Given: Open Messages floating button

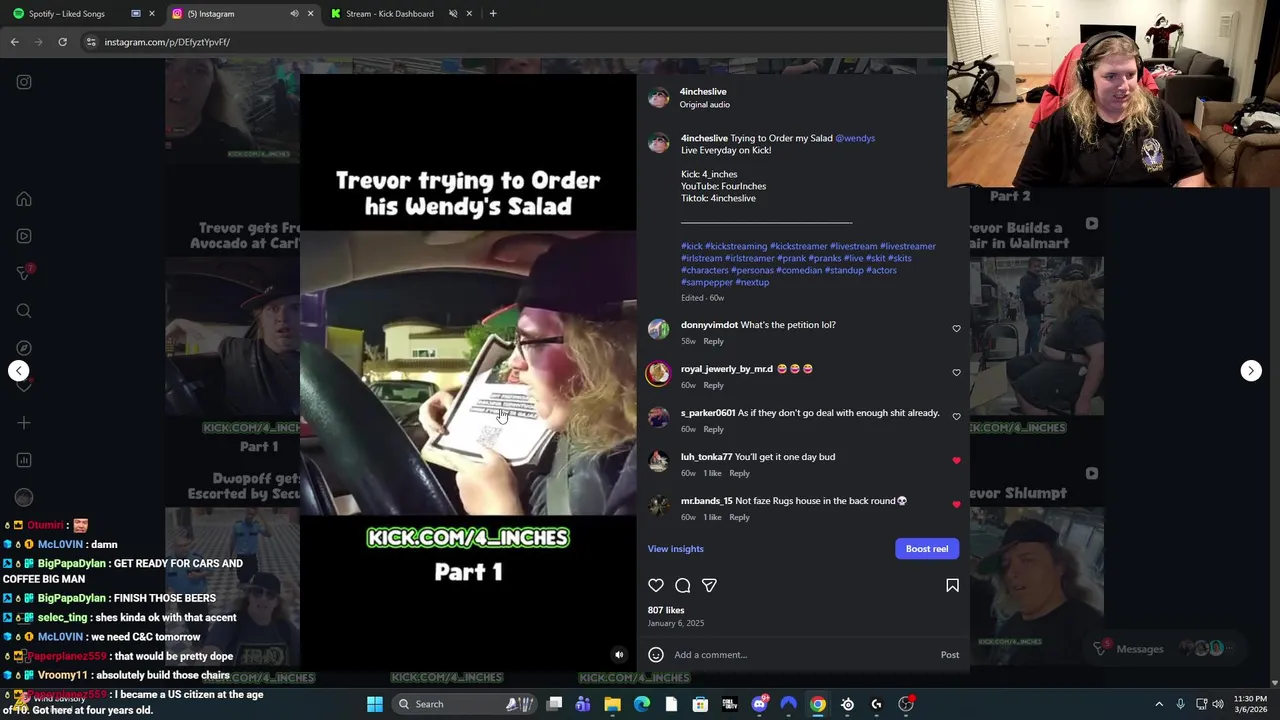Looking at the screenshot, I should 1165,649.
